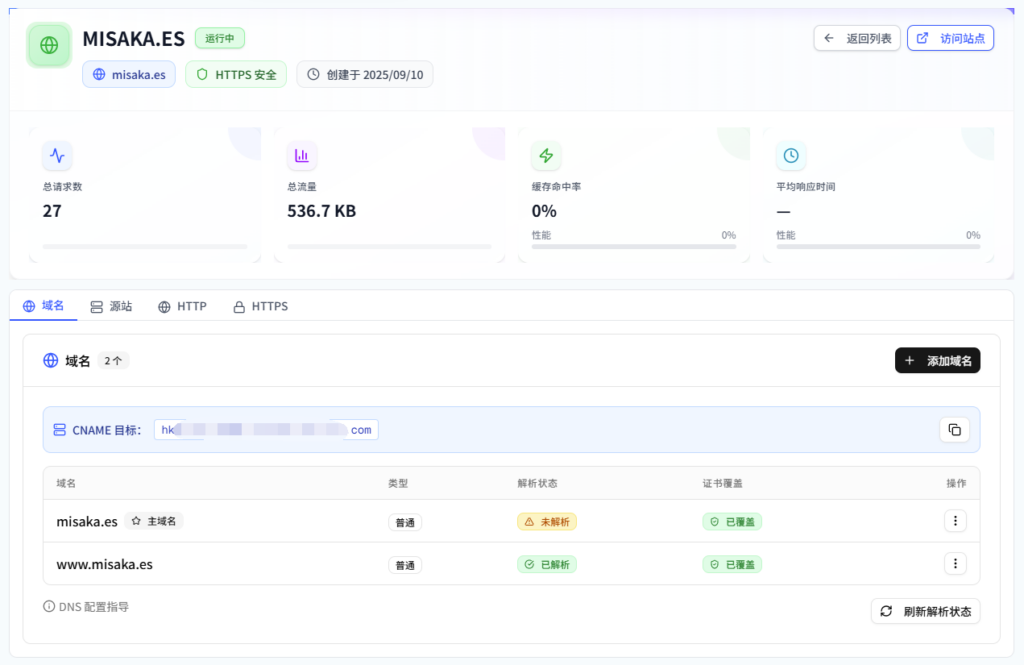The image size is (1024, 665).
Task: Click the green globe site icon
Action: [x=49, y=46]
